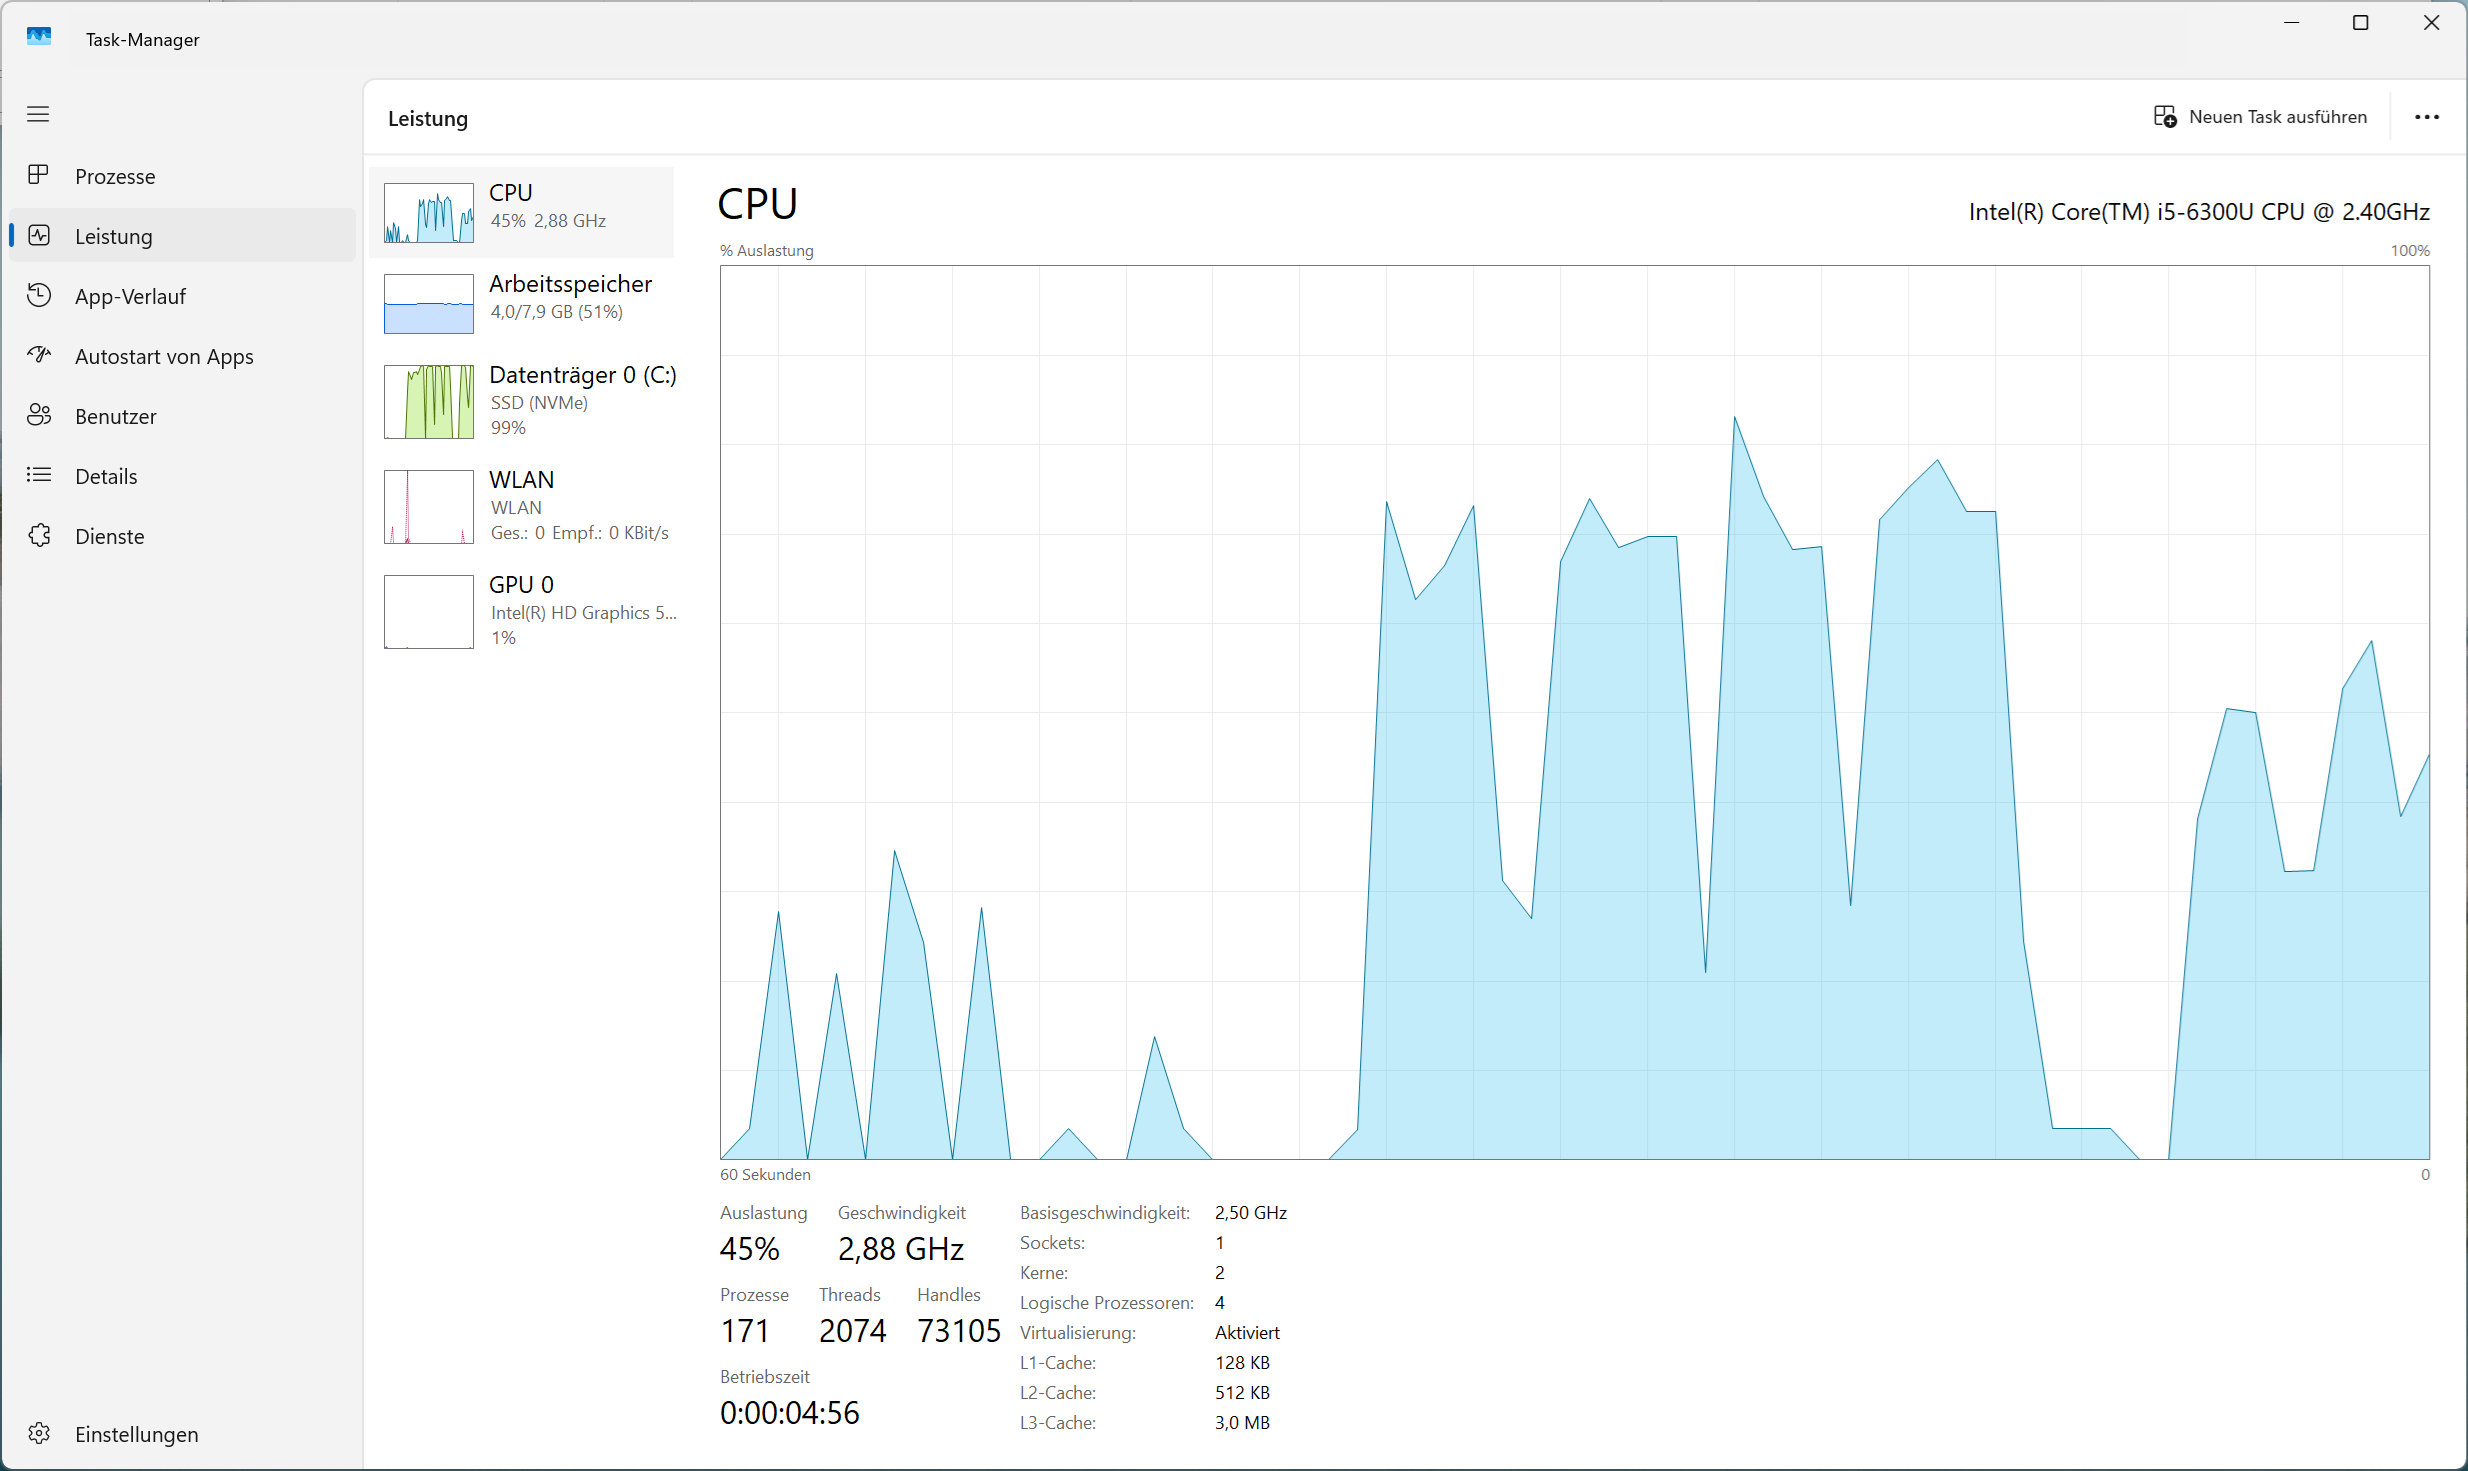The image size is (2468, 1471).
Task: Select the CPU mini graph preview
Action: click(x=428, y=212)
